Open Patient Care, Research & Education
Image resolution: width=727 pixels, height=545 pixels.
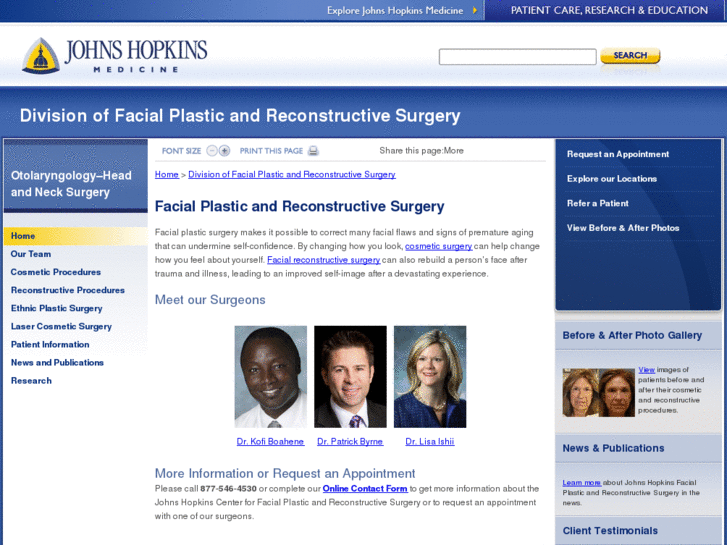[x=609, y=10]
